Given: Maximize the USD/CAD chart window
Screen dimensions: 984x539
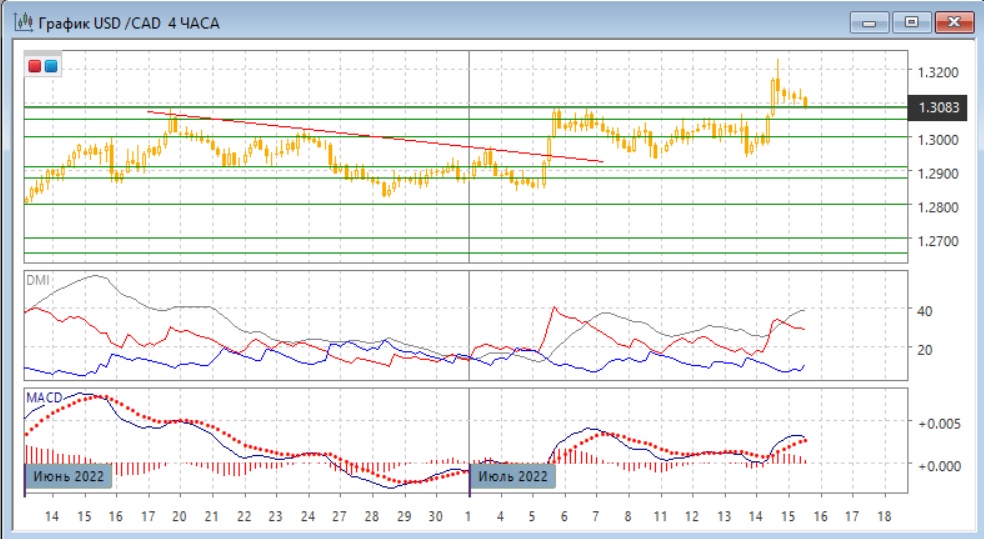Looking at the screenshot, I should (x=911, y=23).
